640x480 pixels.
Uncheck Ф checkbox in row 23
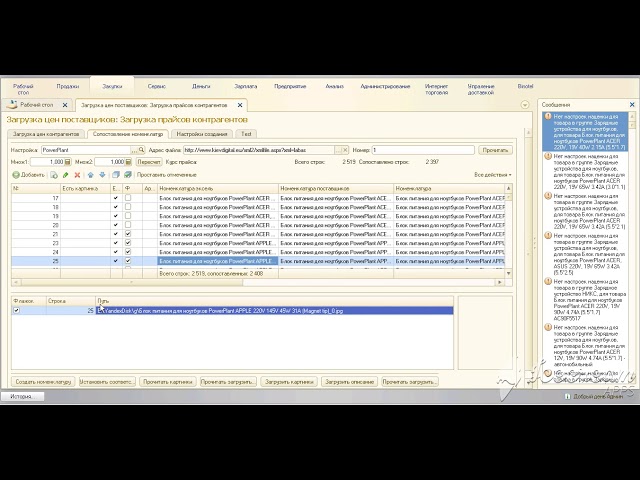[128, 242]
